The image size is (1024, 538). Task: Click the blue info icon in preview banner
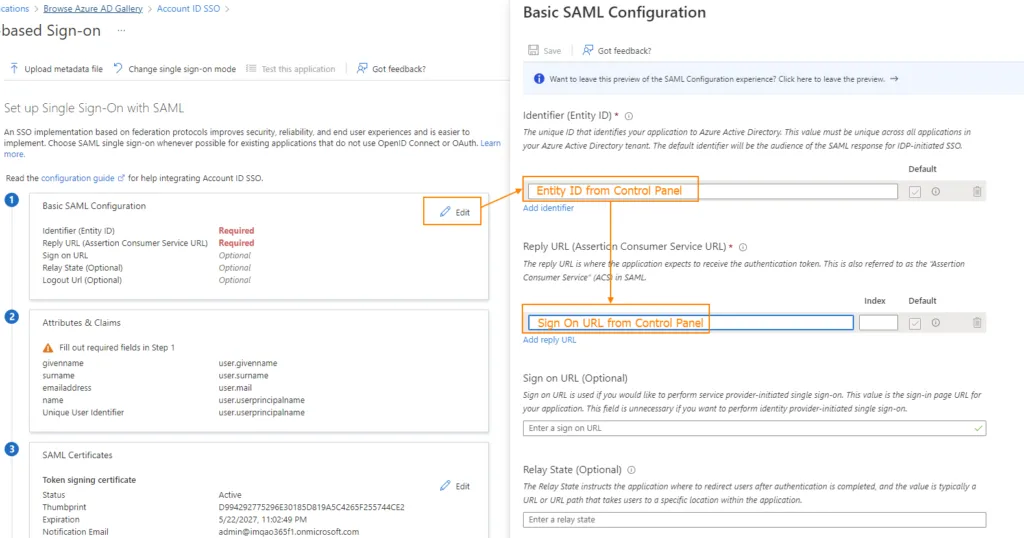tap(539, 79)
